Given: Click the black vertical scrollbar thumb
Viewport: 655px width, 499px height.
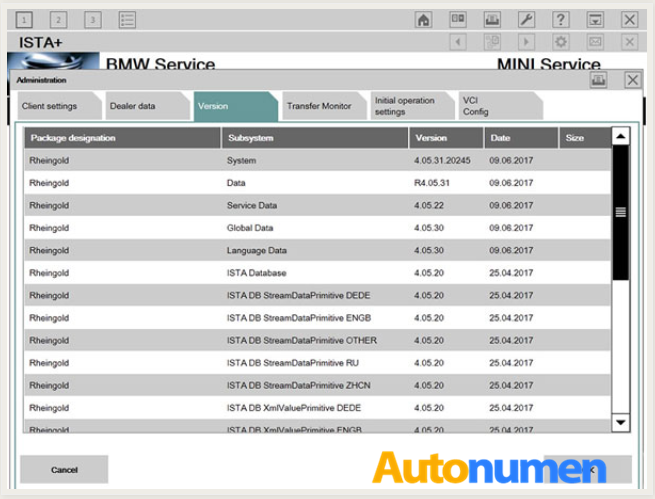Looking at the screenshot, I should click(621, 213).
